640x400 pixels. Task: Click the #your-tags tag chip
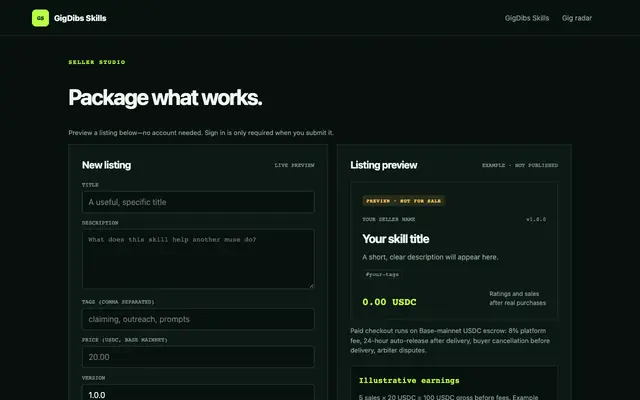[x=382, y=274]
